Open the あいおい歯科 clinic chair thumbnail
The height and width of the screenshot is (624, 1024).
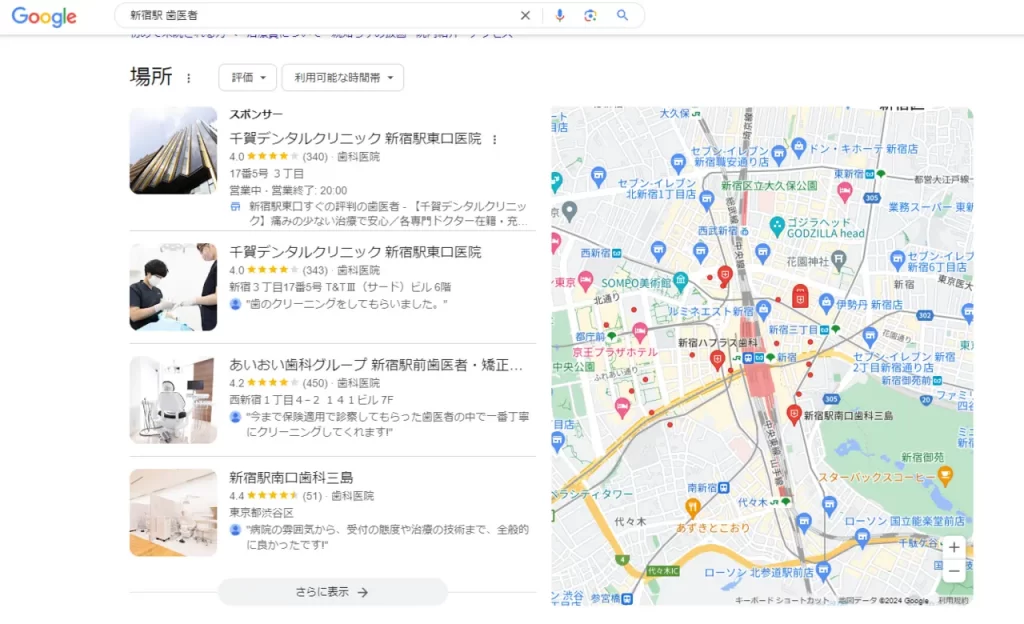(x=173, y=400)
